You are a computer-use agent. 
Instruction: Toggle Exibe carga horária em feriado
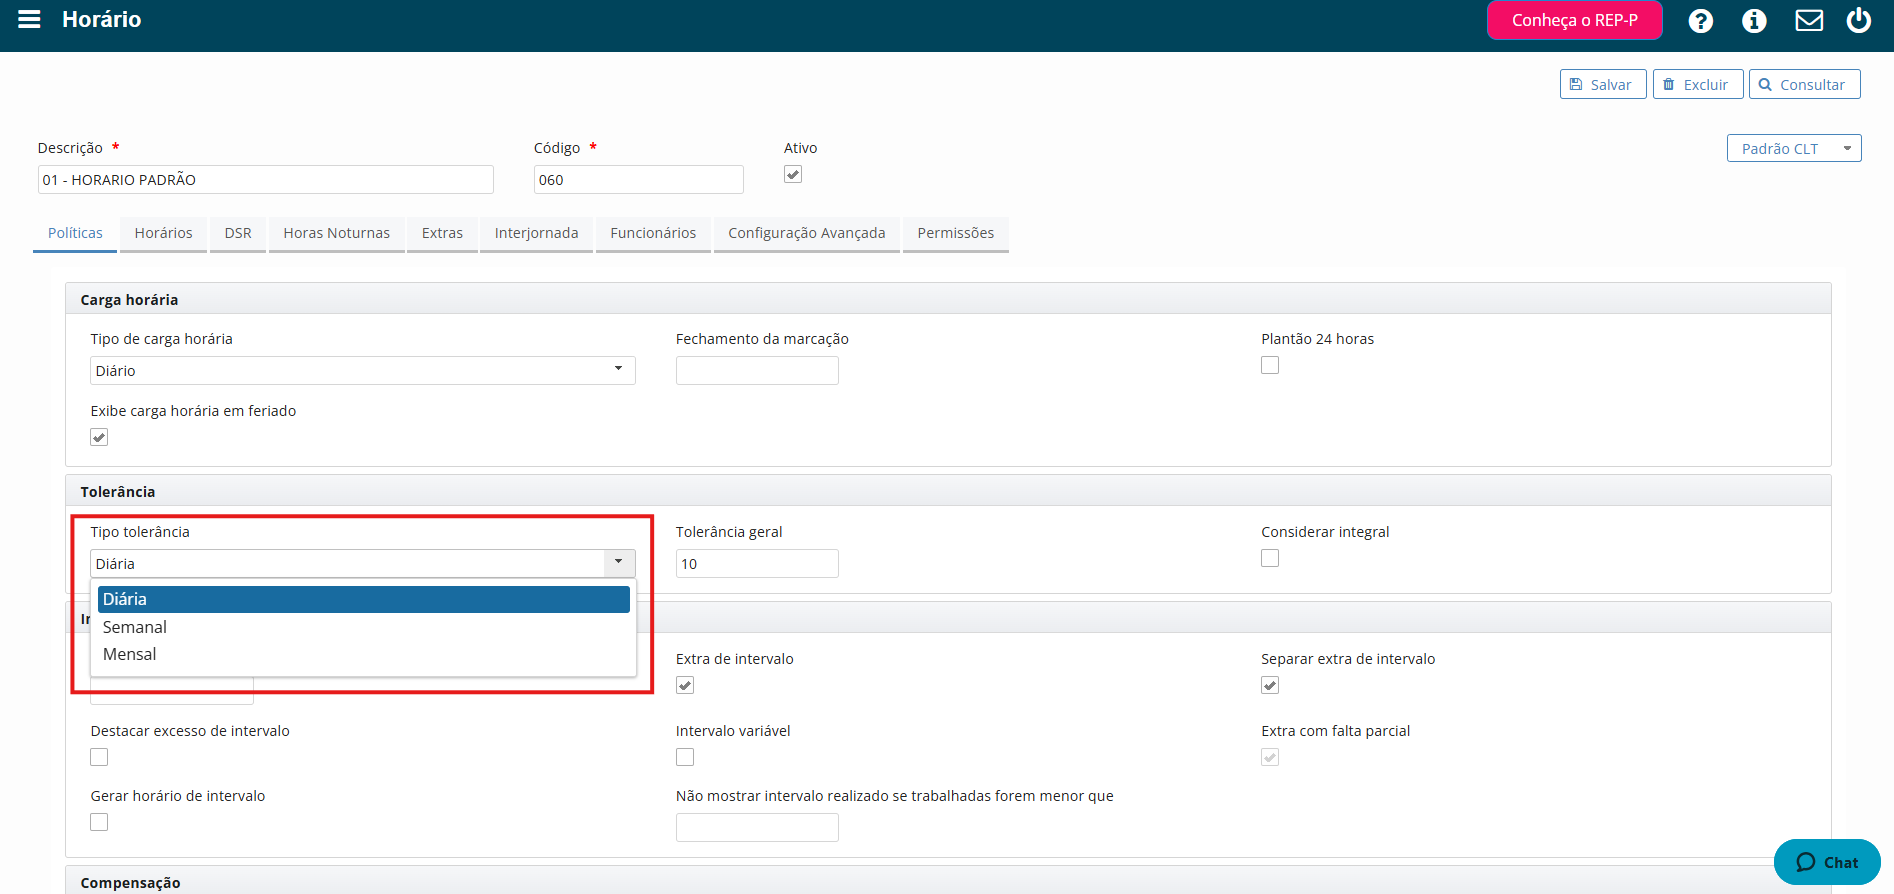click(99, 437)
